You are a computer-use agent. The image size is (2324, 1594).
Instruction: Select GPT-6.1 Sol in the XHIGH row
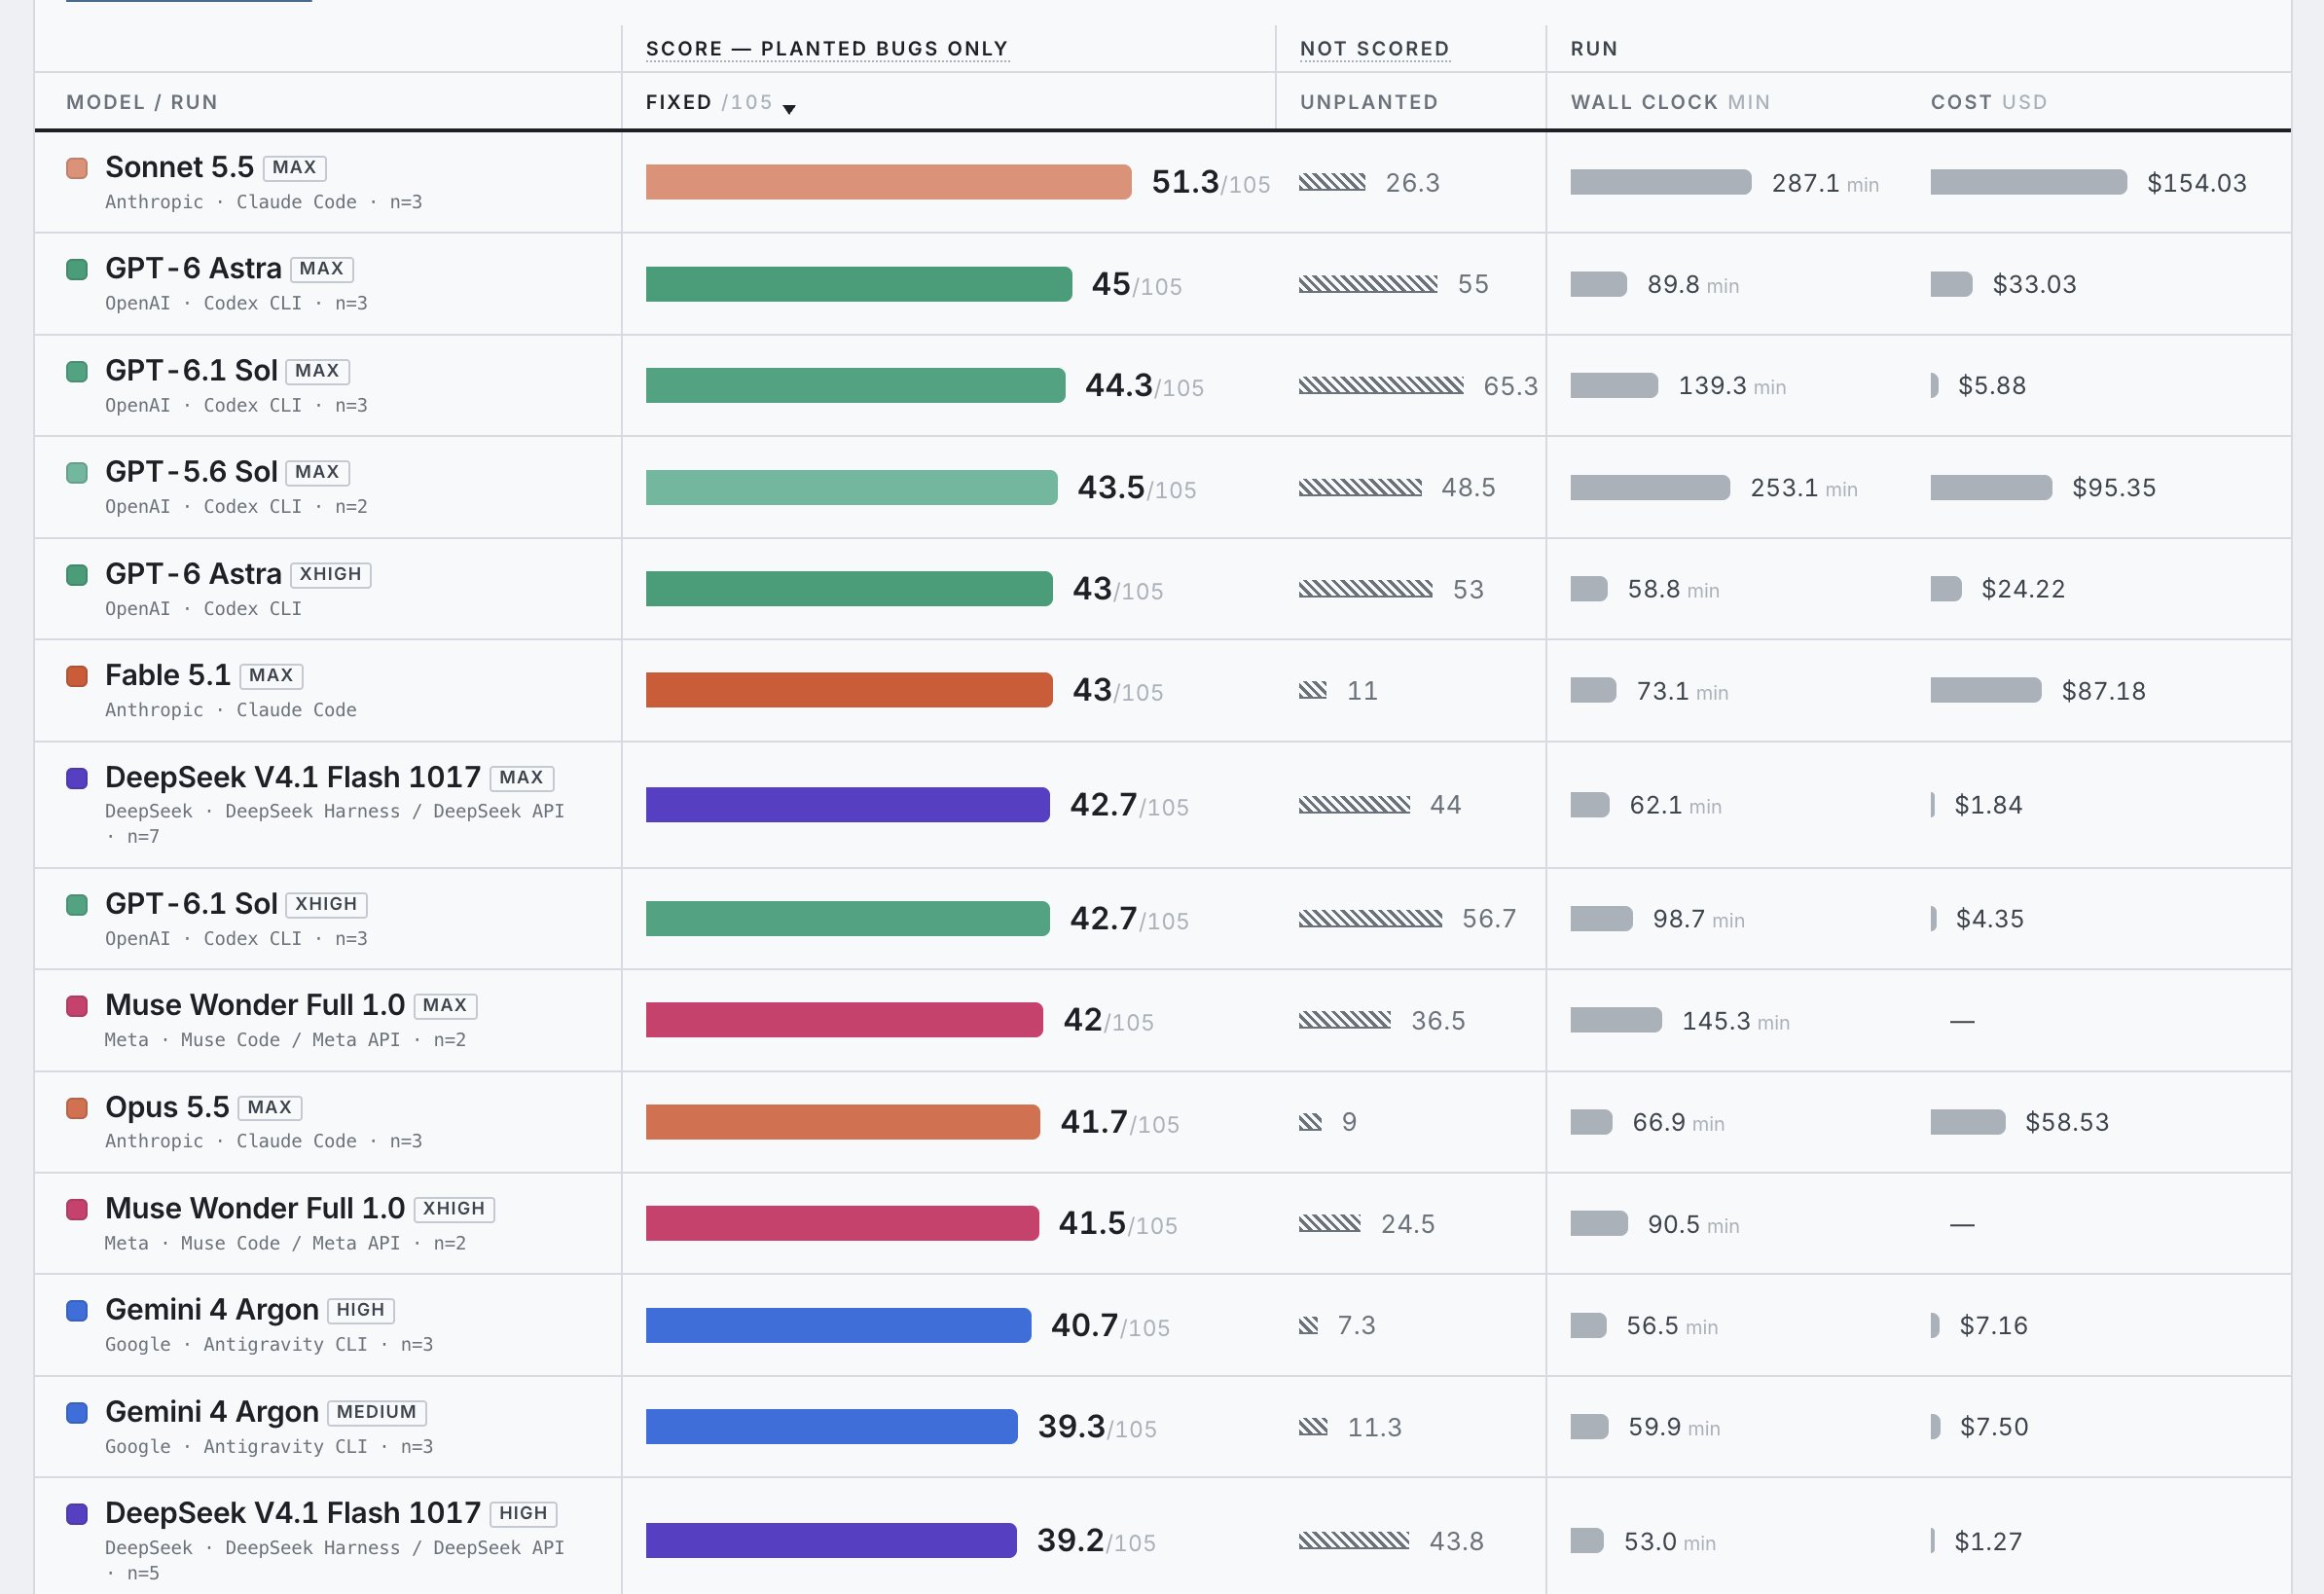point(191,903)
